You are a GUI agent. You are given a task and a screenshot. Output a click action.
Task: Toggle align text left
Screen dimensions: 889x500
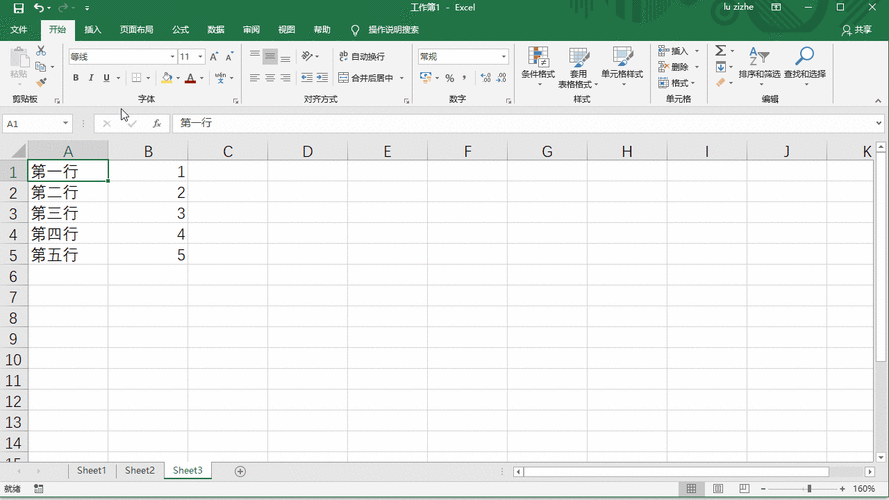255,78
